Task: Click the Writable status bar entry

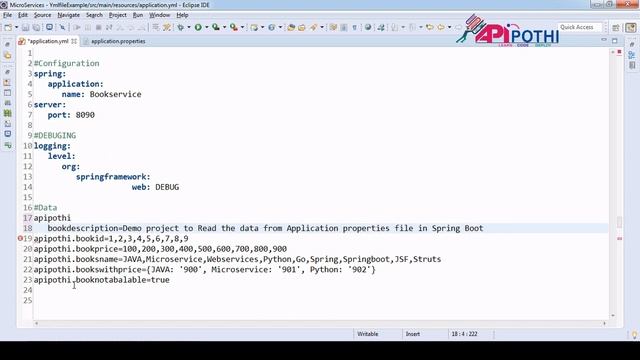Action: [368, 334]
